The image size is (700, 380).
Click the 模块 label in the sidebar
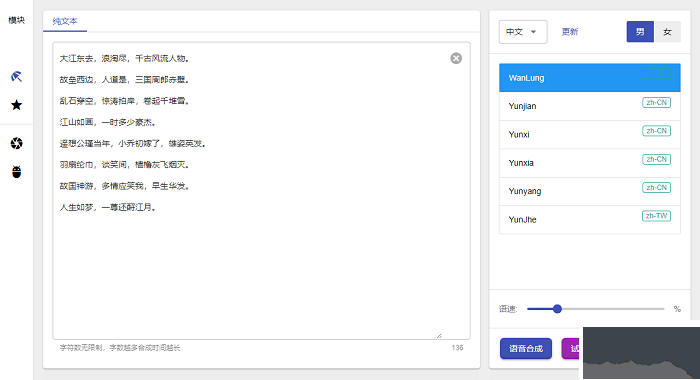pyautogui.click(x=17, y=20)
